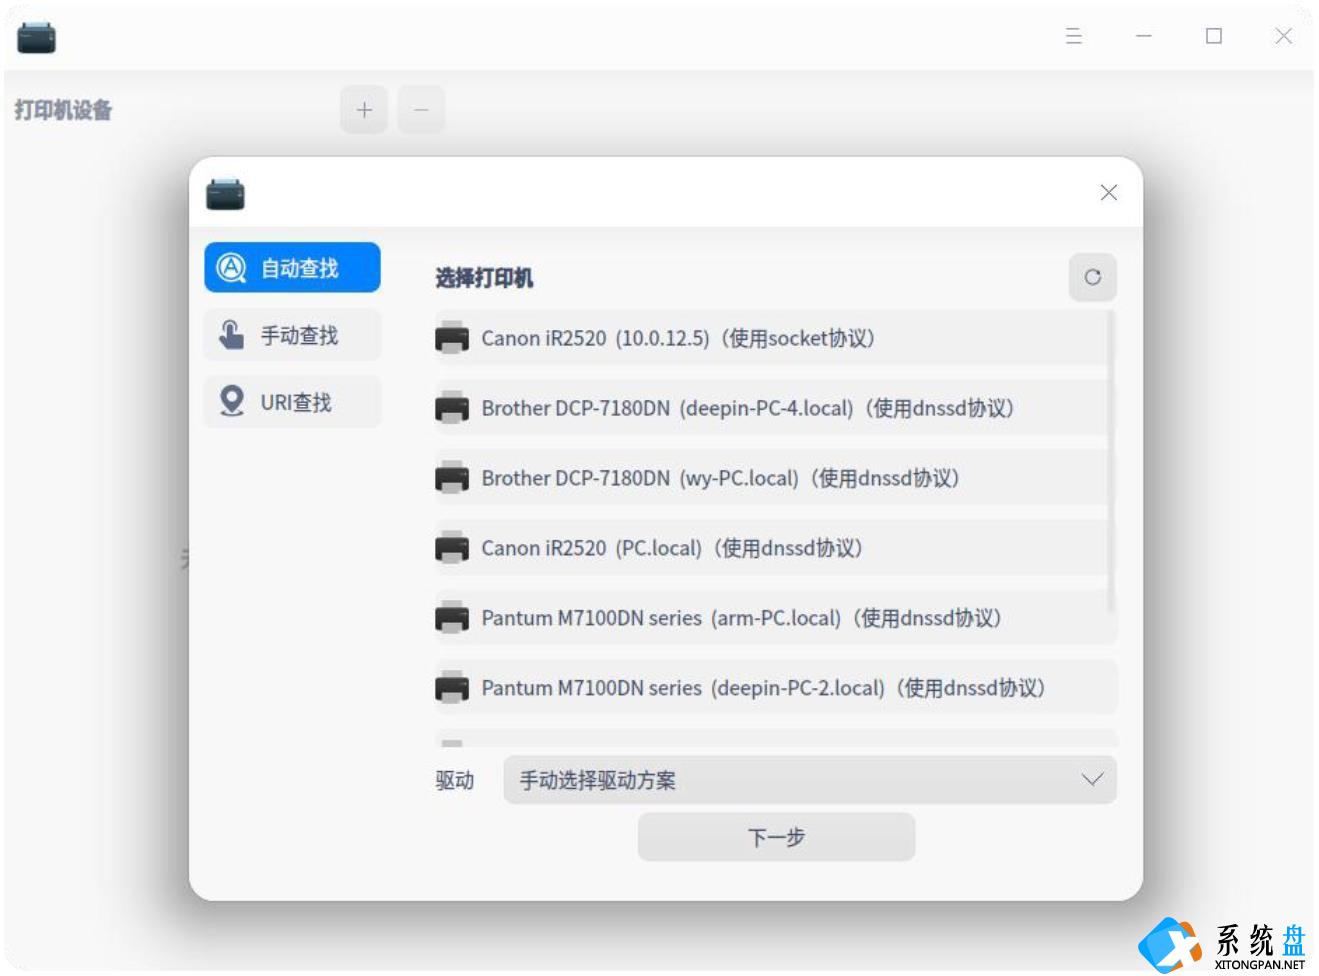Minimize the main printer manager window
This screenshot has width=1319, height=976.
tap(1143, 36)
